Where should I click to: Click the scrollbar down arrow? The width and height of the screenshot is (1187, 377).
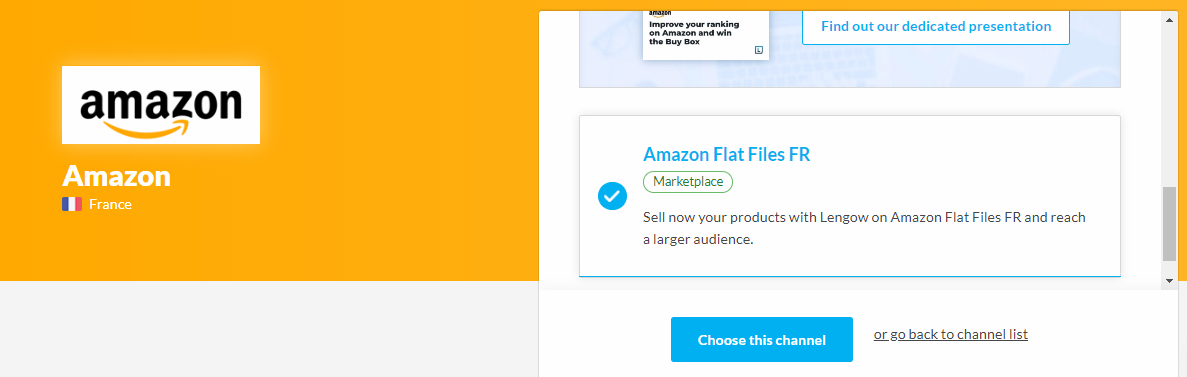(x=1170, y=280)
